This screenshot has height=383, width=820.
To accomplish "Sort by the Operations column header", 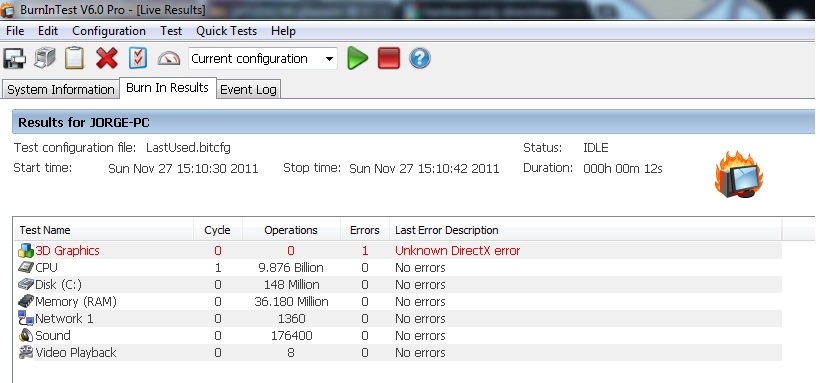I will click(291, 230).
